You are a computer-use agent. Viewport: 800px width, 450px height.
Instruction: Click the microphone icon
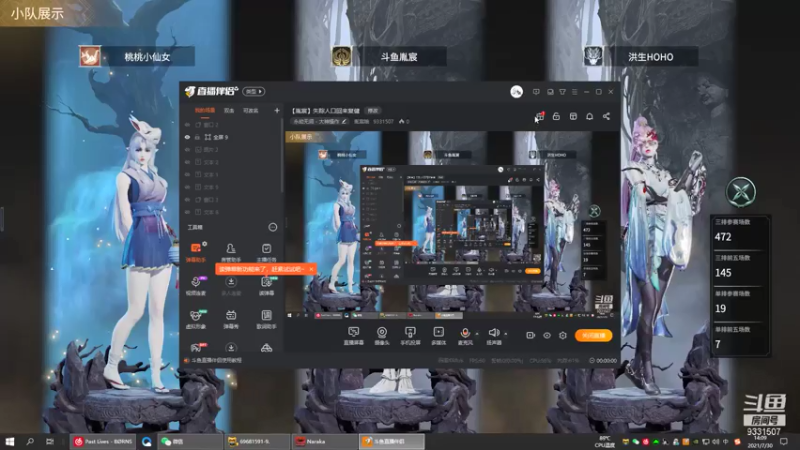click(x=465, y=334)
